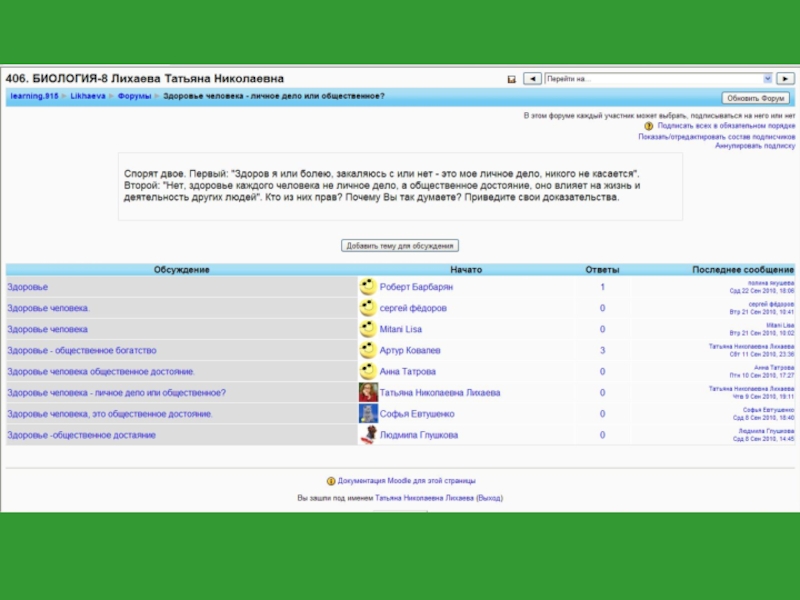Click reply count 0 in Mitani Lisa row
The width and height of the screenshot is (800, 600).
click(x=603, y=330)
